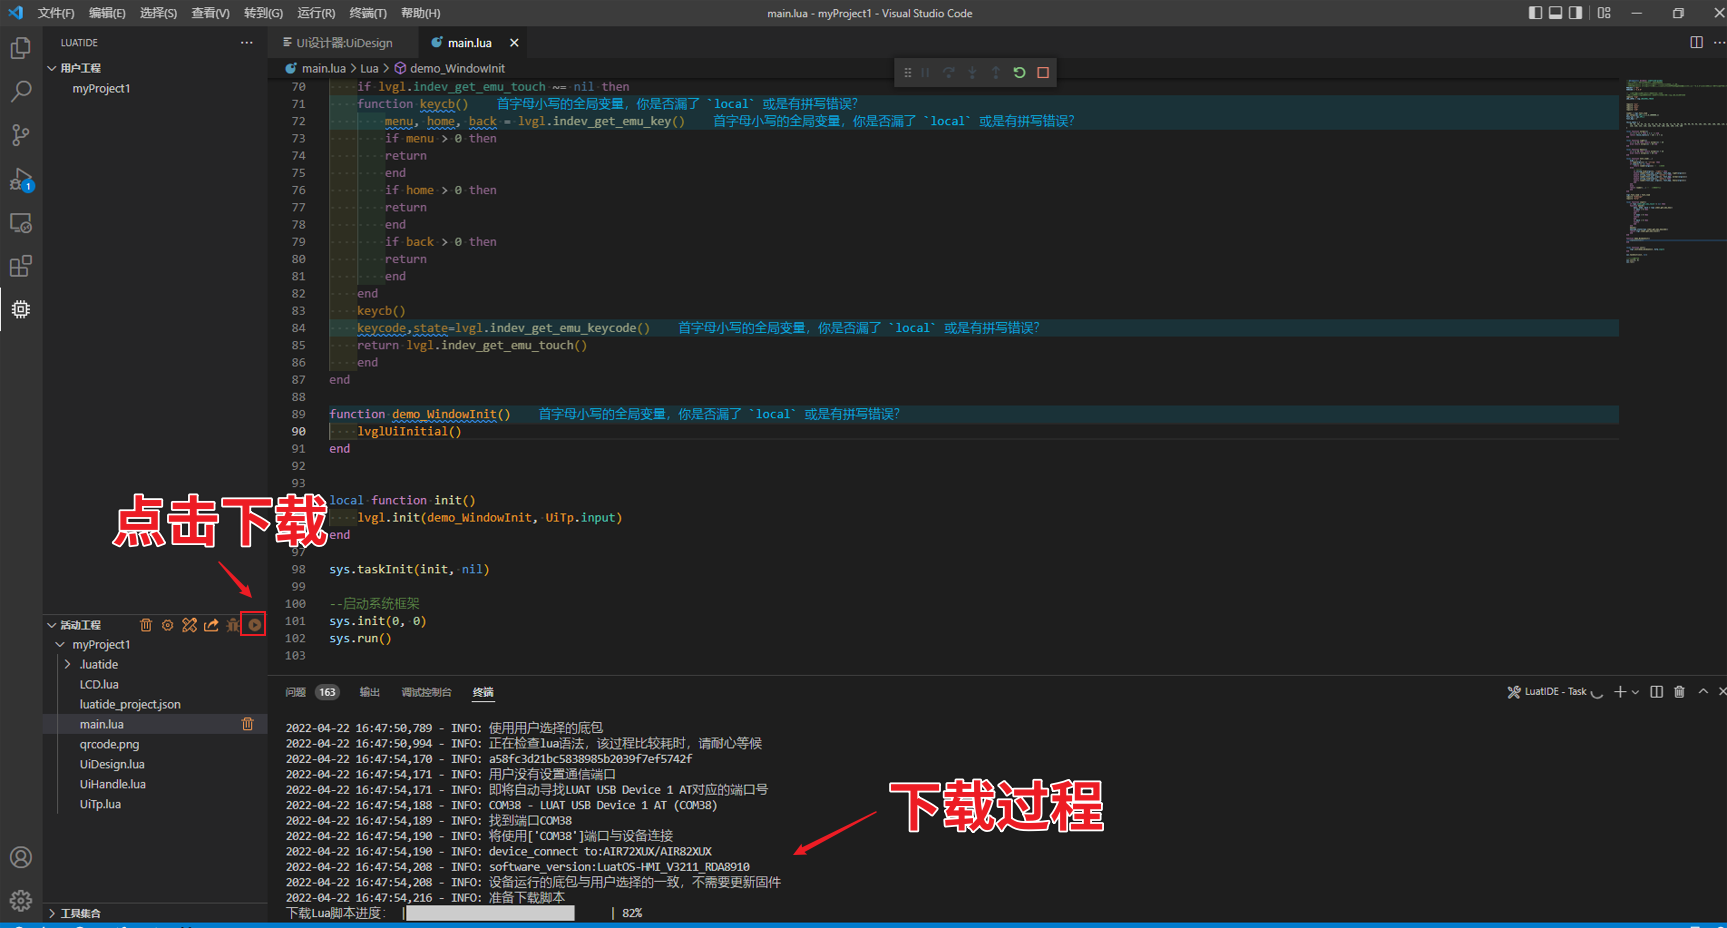Open UiHandle.lua in the file tree
The height and width of the screenshot is (928, 1727).
tap(112, 784)
